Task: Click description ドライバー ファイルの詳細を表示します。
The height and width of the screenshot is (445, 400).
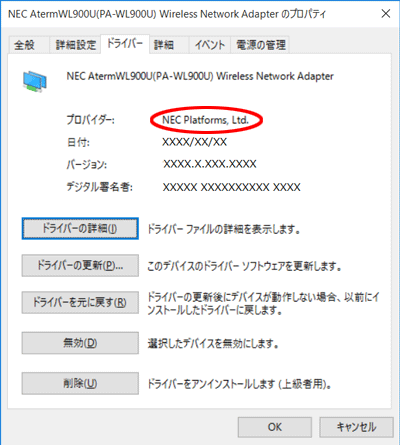Action: coord(224,229)
